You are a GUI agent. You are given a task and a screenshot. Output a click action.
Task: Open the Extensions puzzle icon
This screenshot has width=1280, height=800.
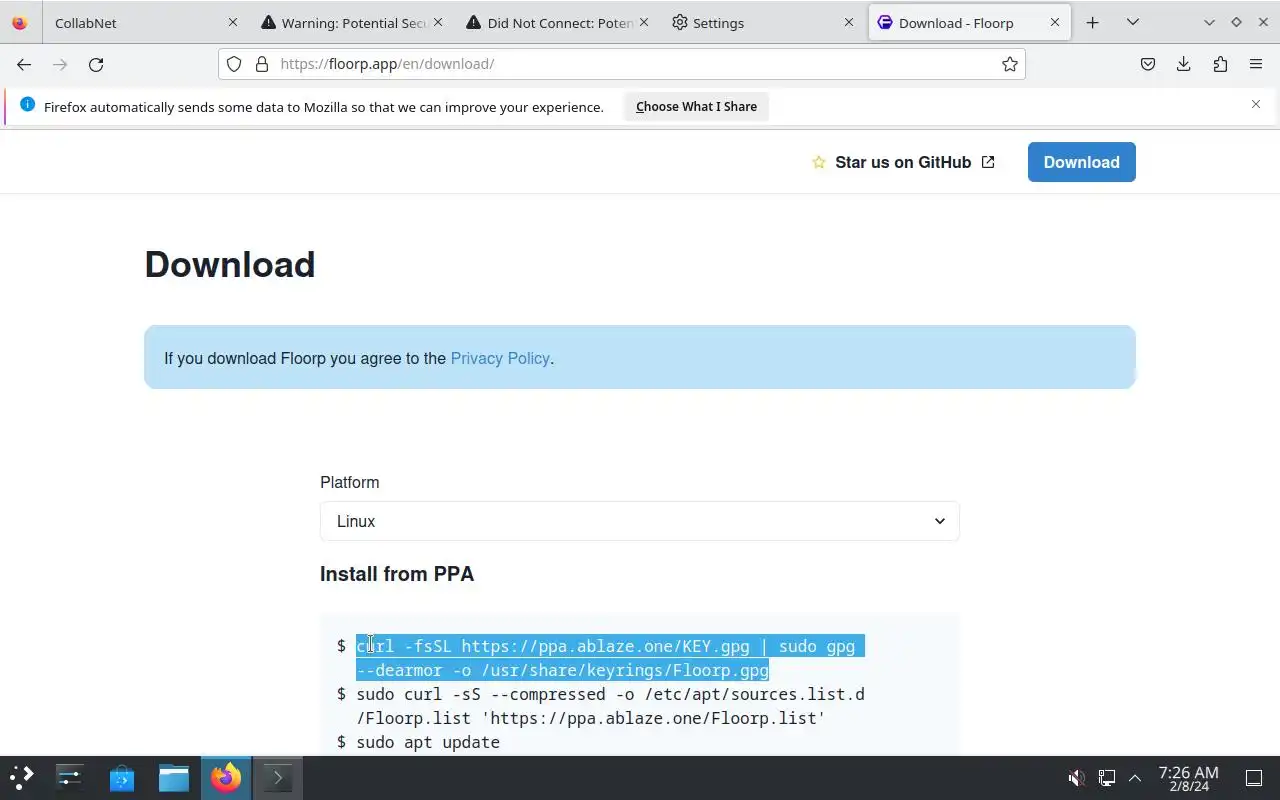[x=1220, y=64]
